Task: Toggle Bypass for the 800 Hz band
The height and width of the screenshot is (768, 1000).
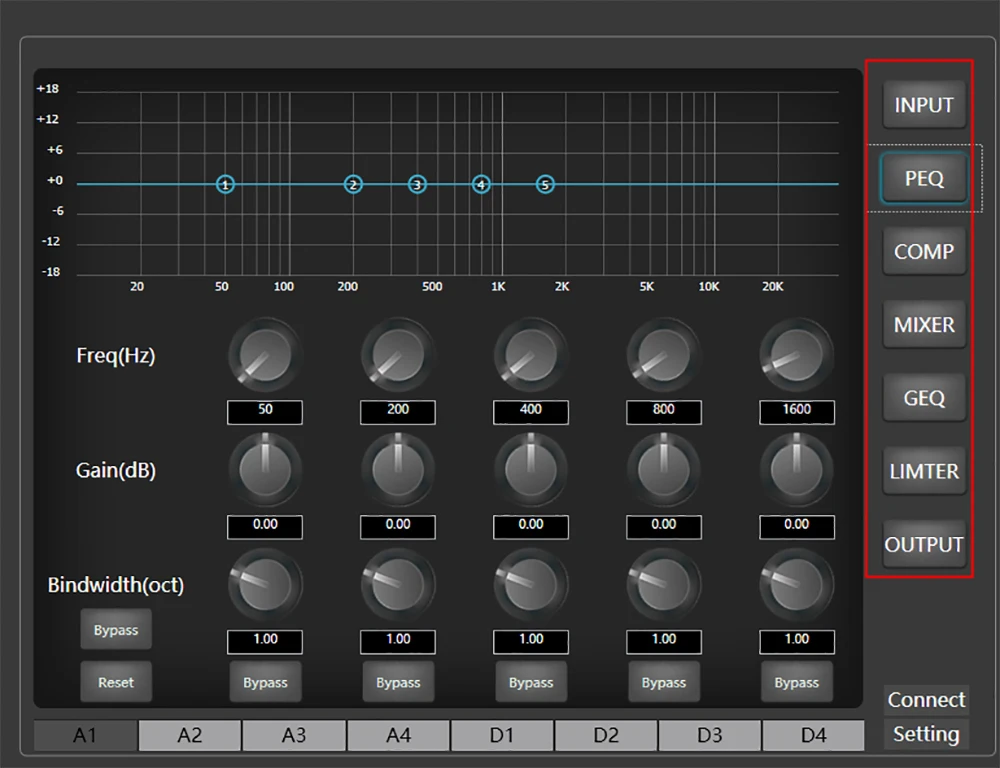Action: click(x=664, y=682)
